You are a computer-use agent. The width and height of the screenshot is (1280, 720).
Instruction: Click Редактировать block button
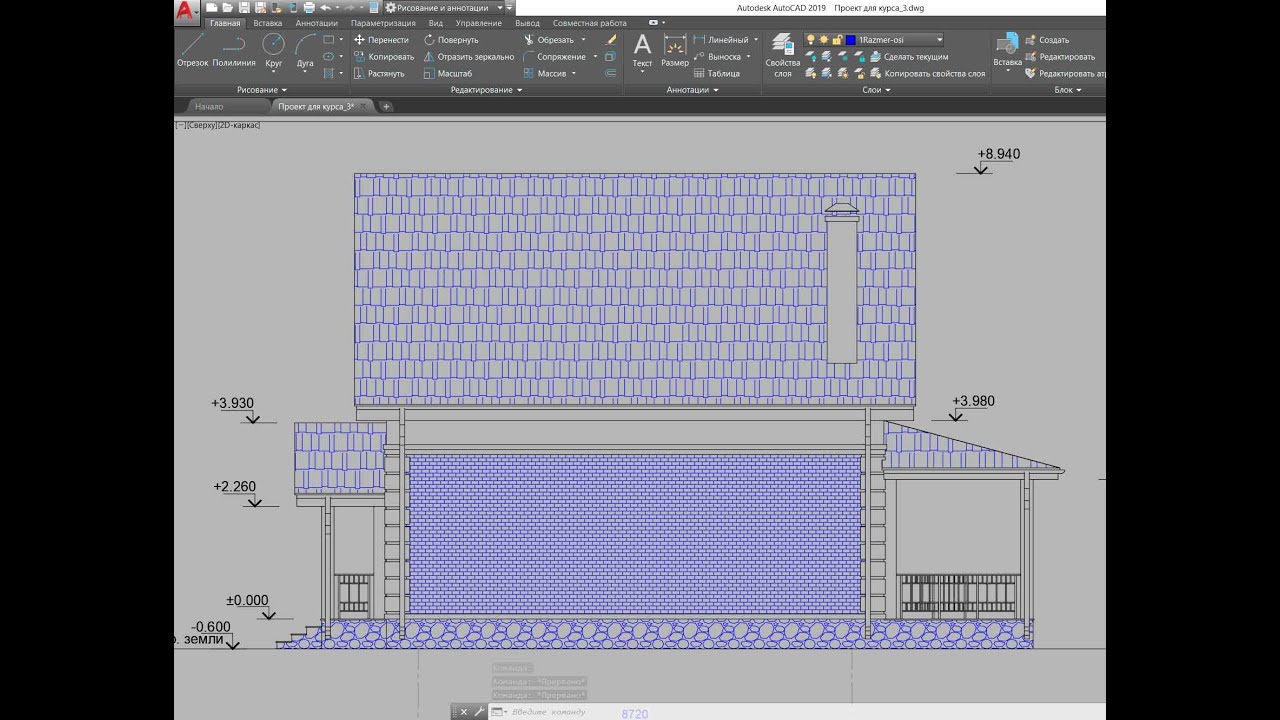[1059, 57]
